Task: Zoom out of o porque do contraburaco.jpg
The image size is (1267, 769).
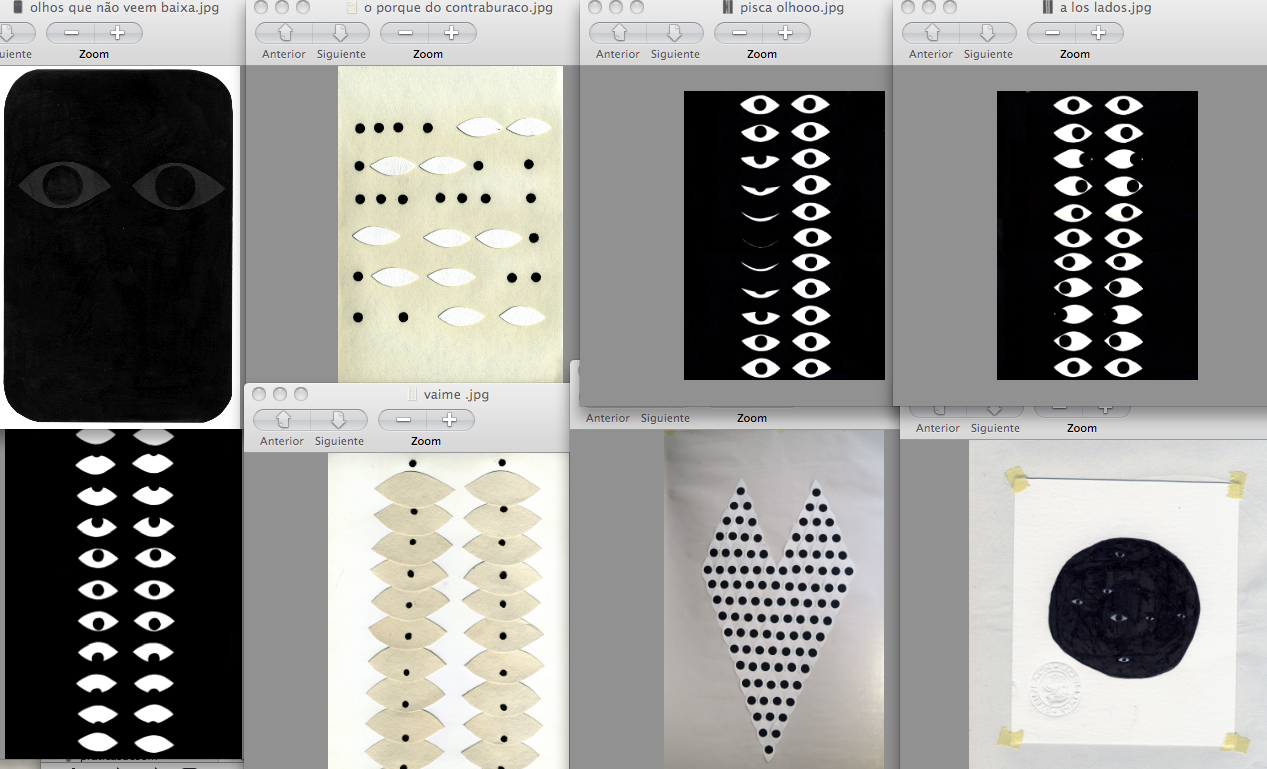Action: (x=405, y=33)
